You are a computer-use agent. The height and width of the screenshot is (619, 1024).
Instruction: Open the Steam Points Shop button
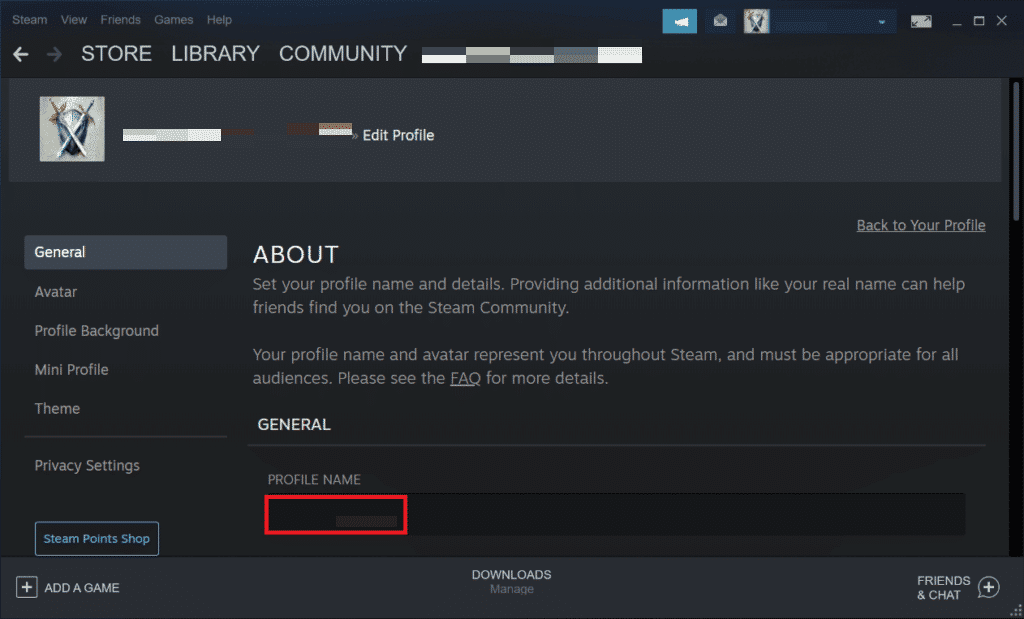click(97, 539)
